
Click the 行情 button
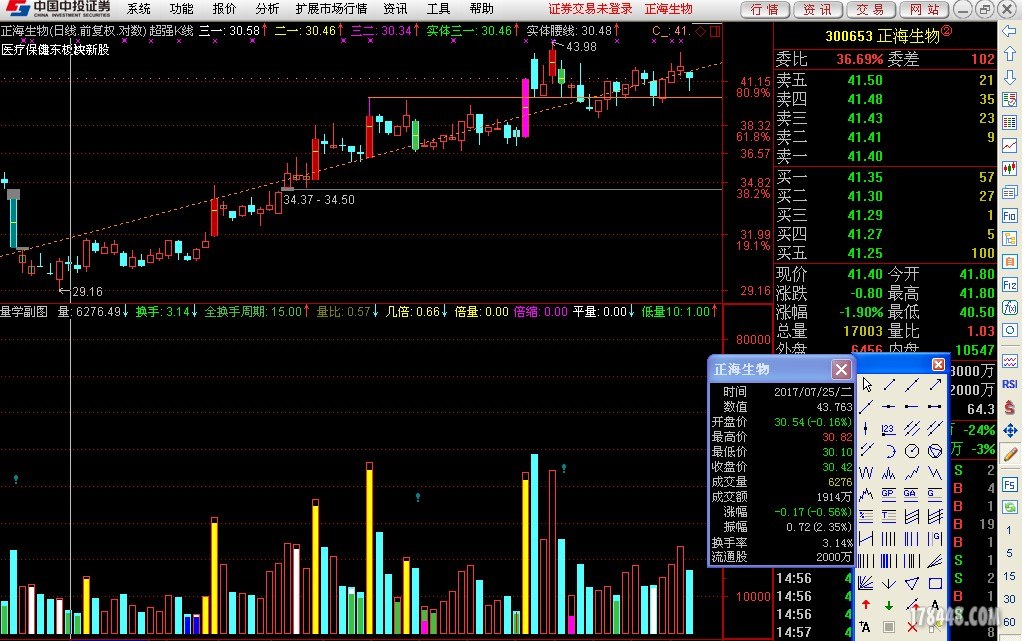tap(765, 10)
